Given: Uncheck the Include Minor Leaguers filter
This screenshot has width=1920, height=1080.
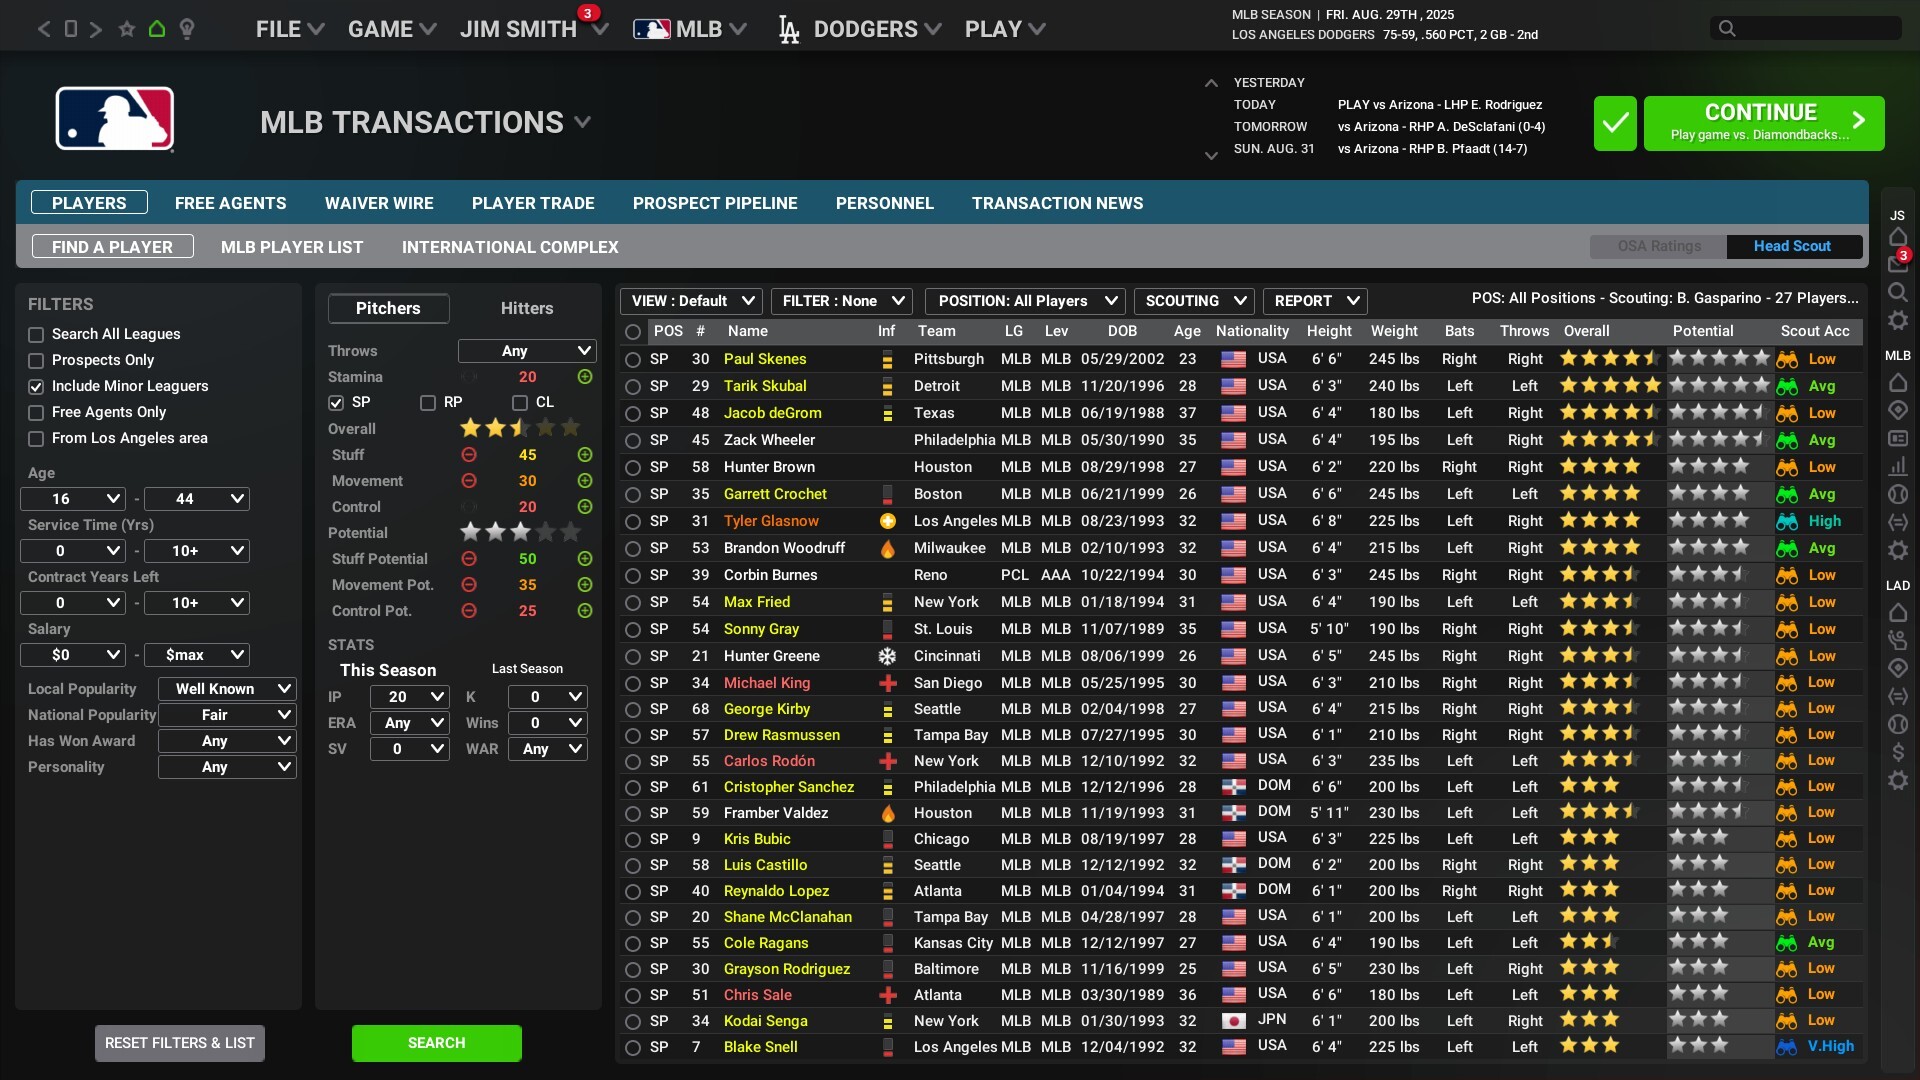Looking at the screenshot, I should (x=36, y=386).
